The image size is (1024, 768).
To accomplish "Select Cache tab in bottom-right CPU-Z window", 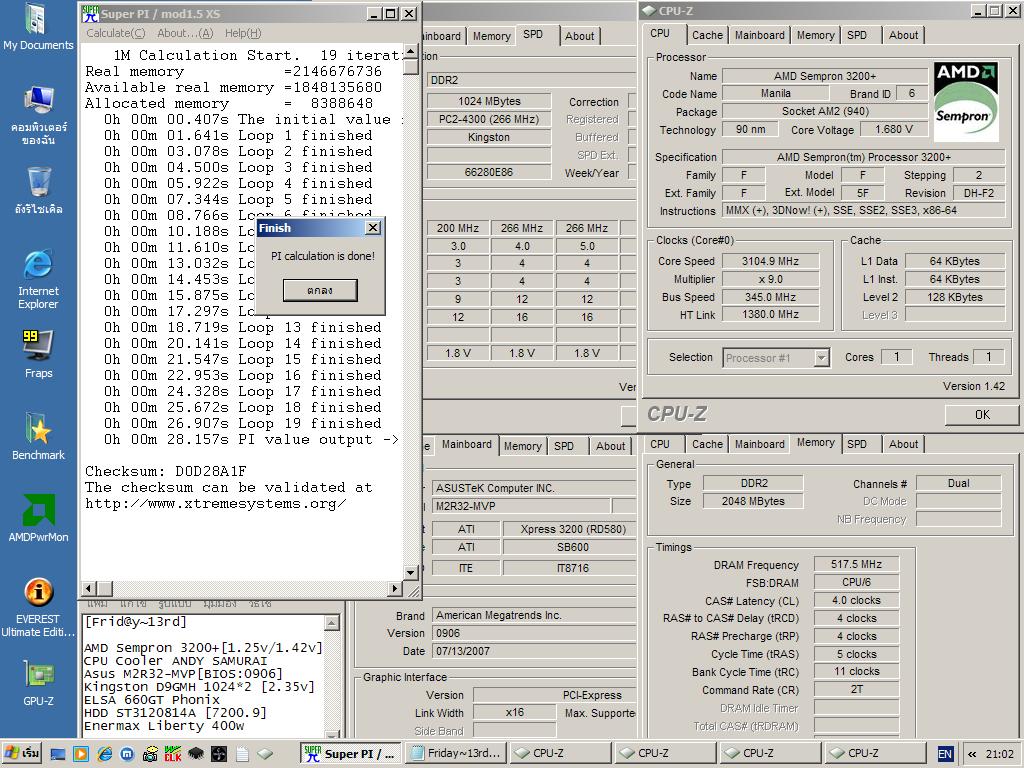I will pos(707,444).
